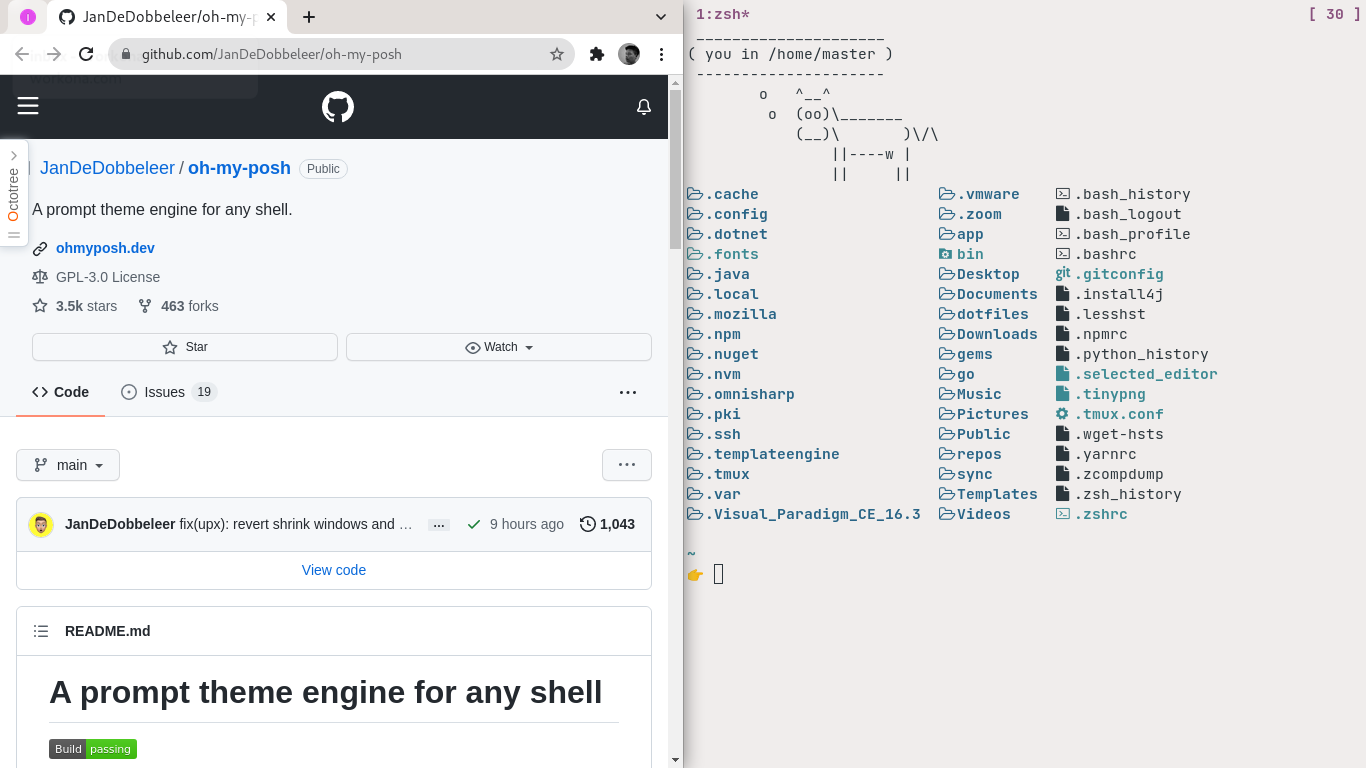Visit ohmyposh.dev website link

(x=105, y=248)
